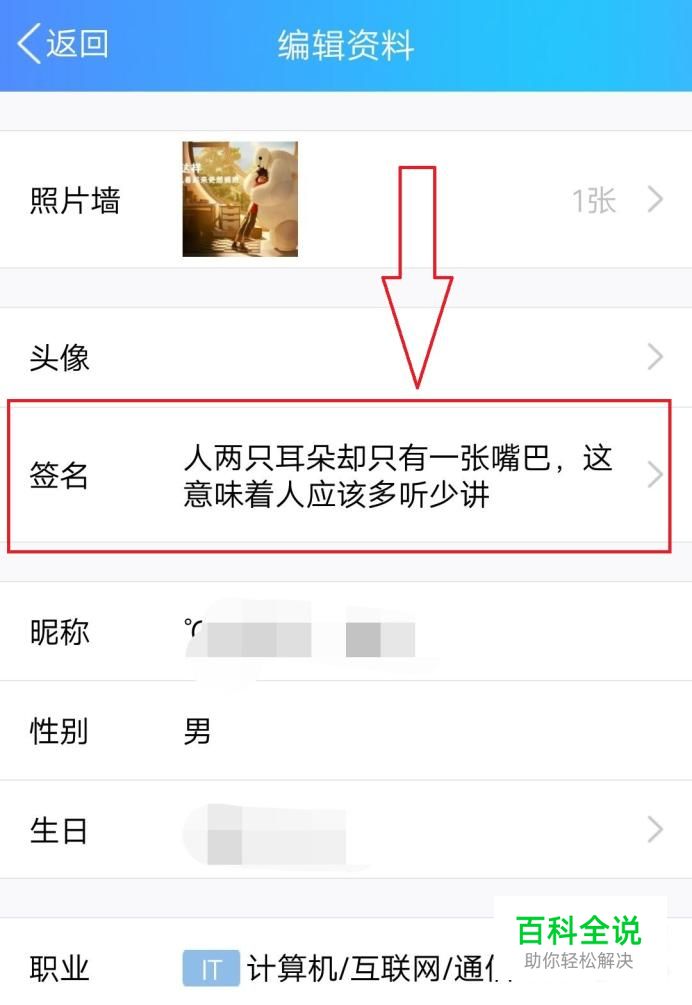Screen dimensions: 692x1005
Task: Tap the 性别 label
Action: [x=59, y=731]
